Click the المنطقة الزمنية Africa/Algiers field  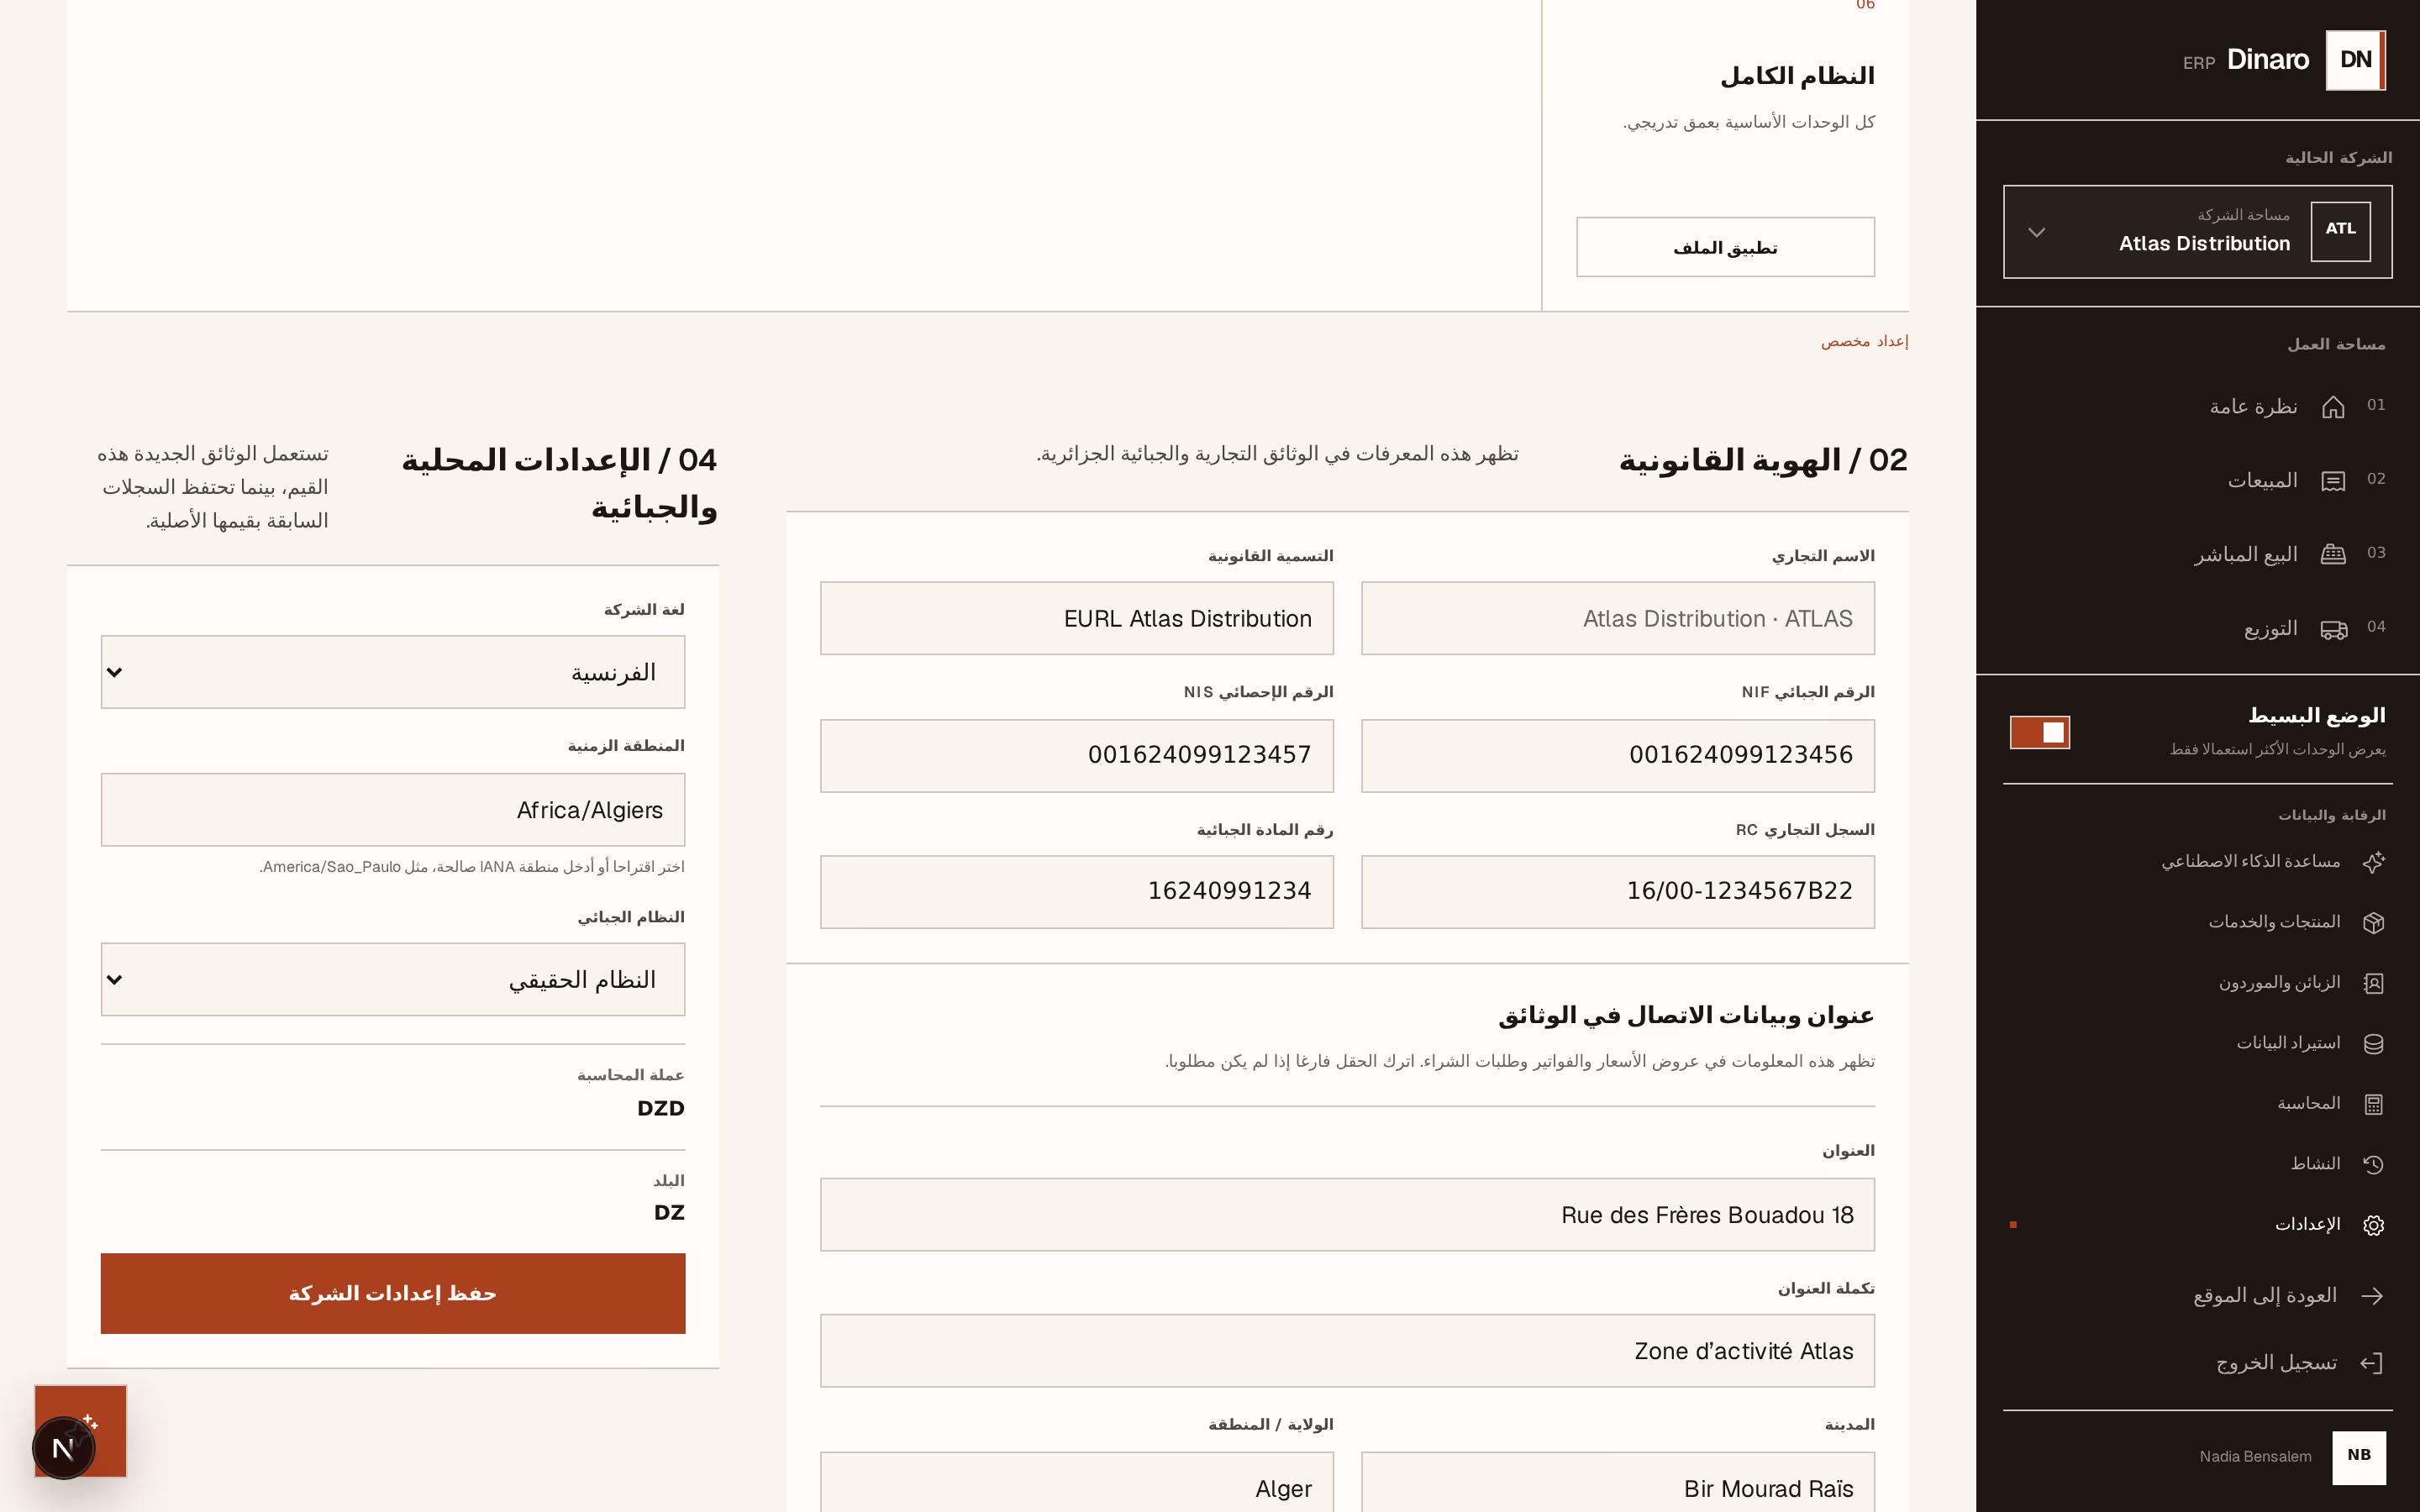393,810
